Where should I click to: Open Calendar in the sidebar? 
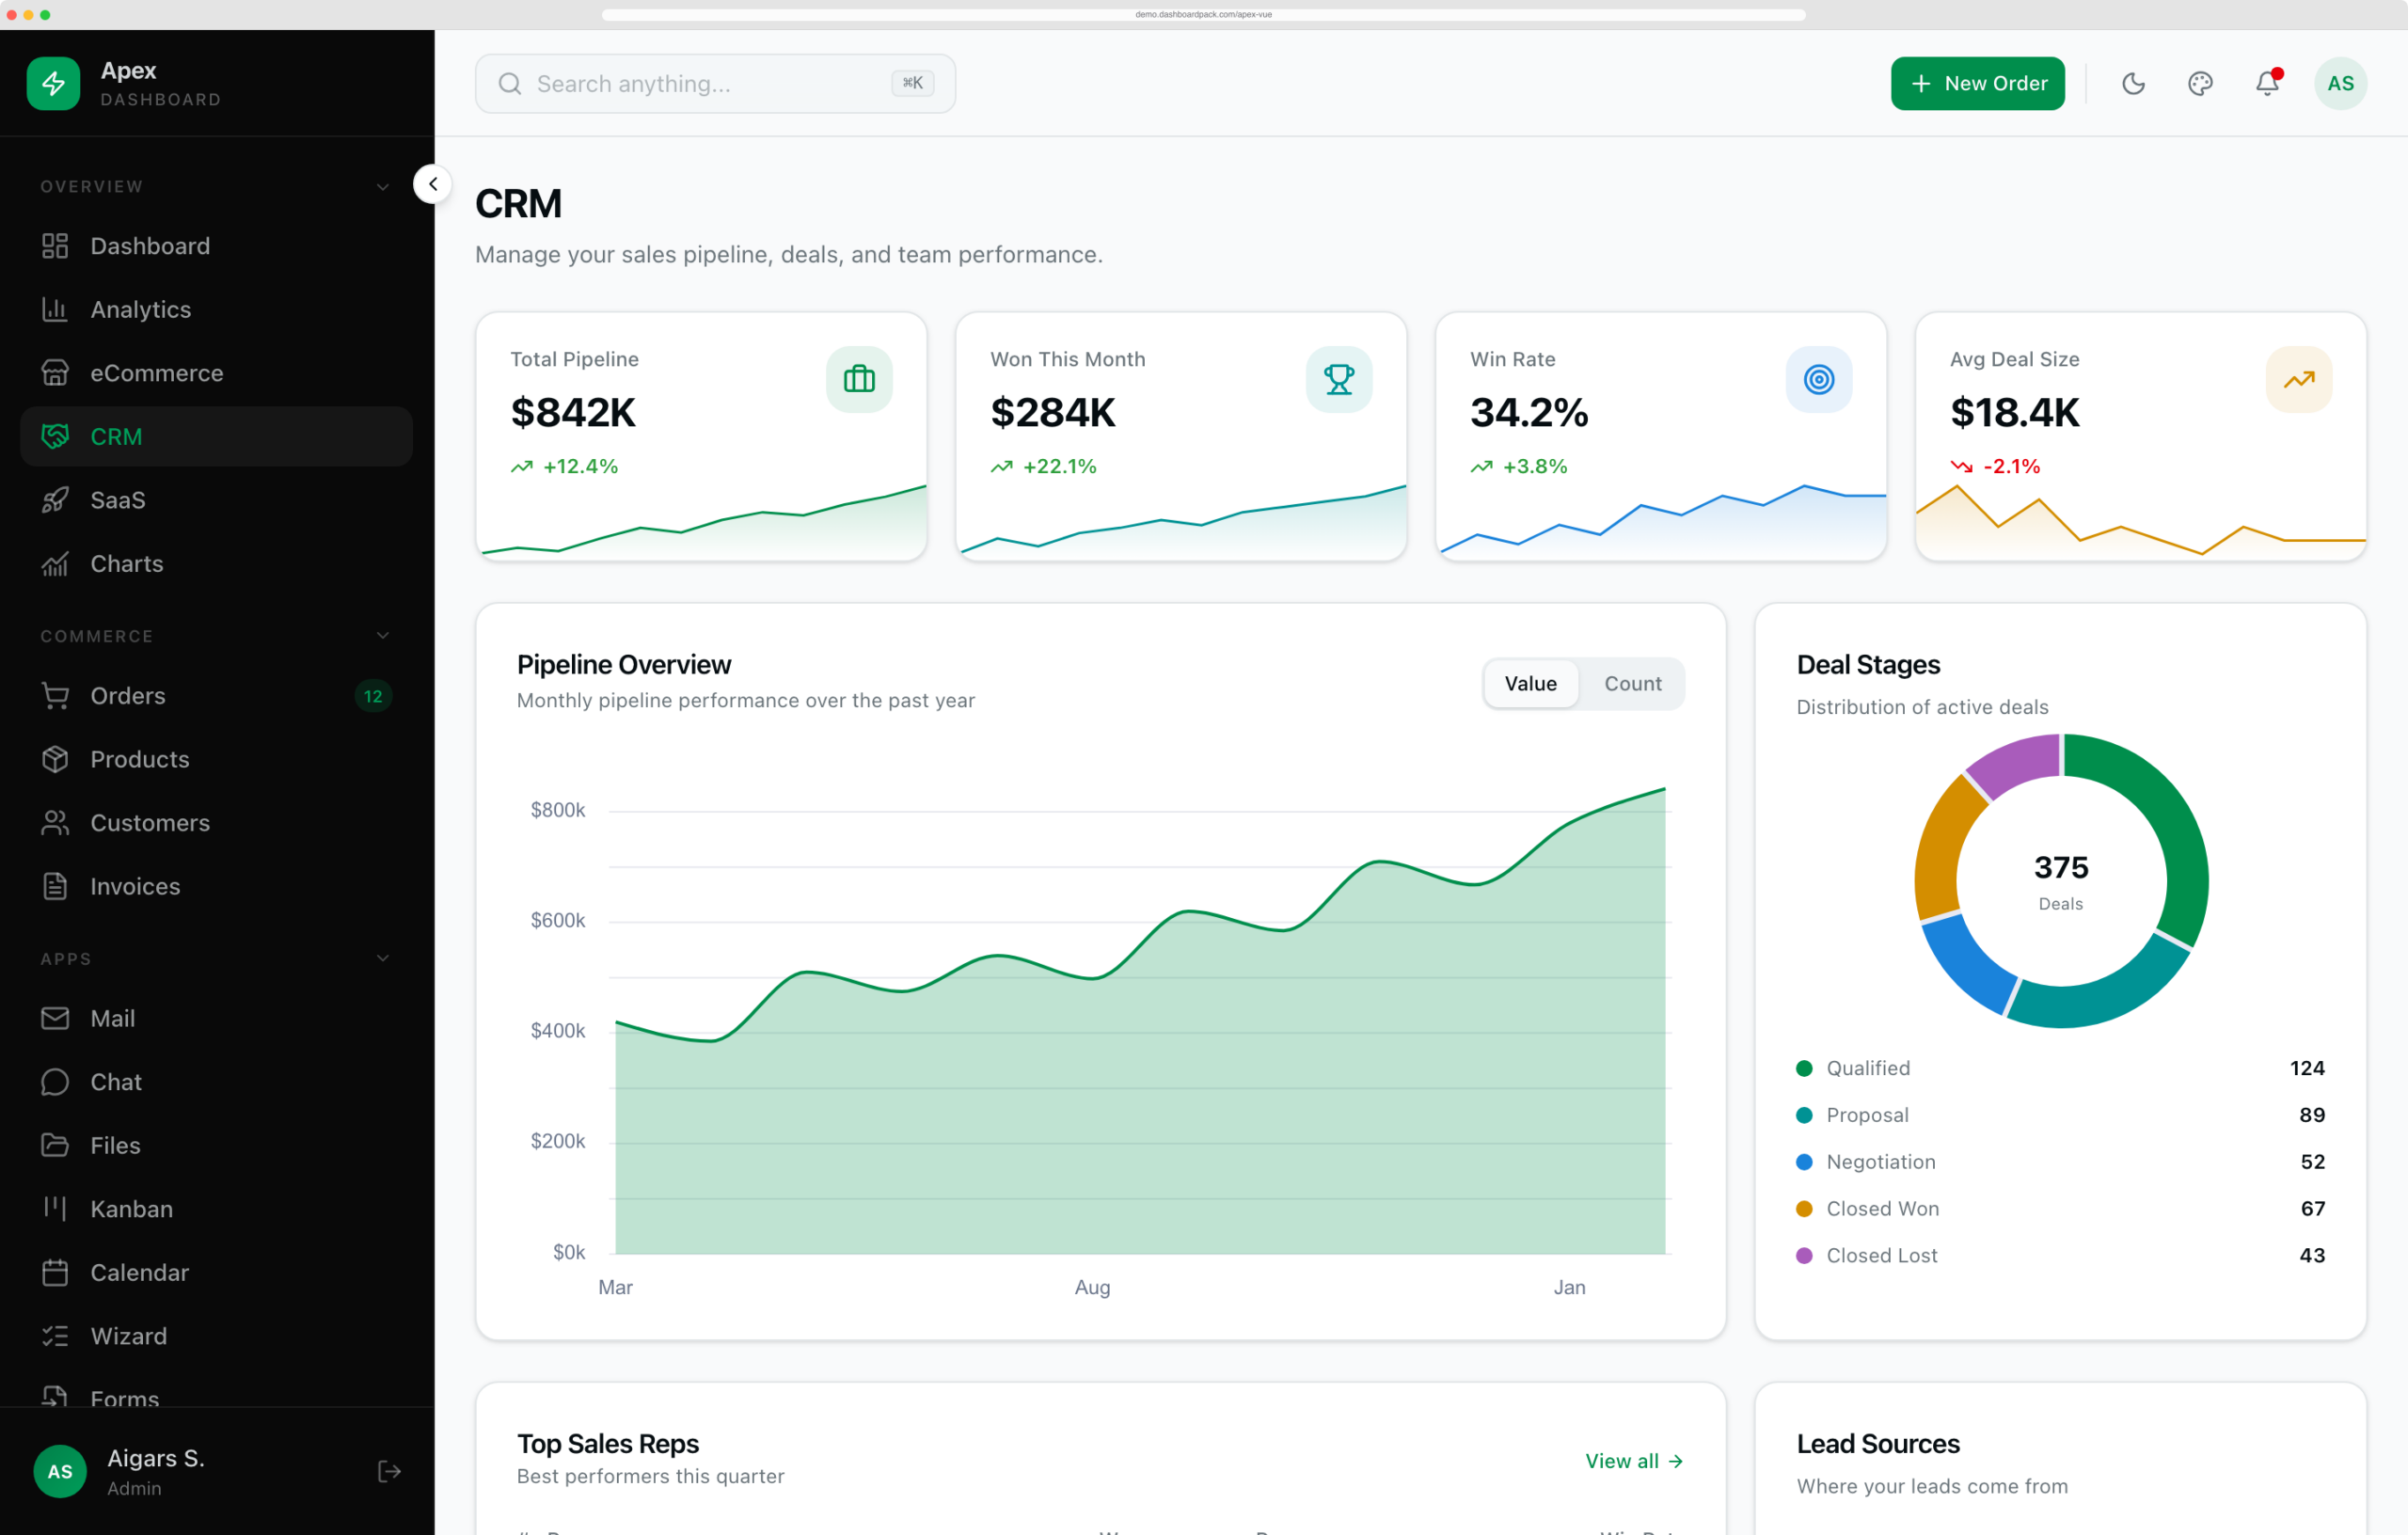click(x=216, y=1272)
